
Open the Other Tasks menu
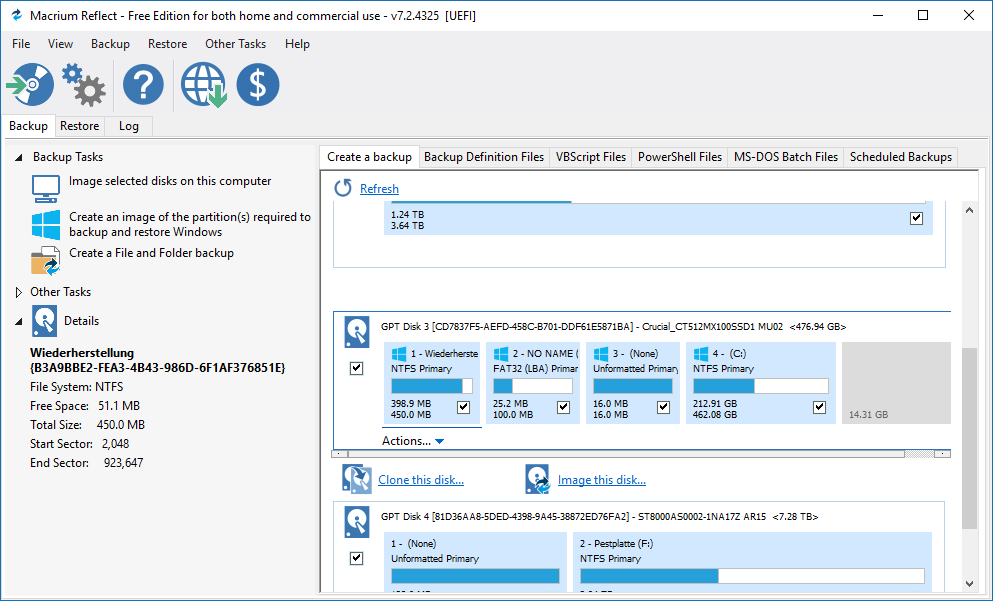coord(235,44)
